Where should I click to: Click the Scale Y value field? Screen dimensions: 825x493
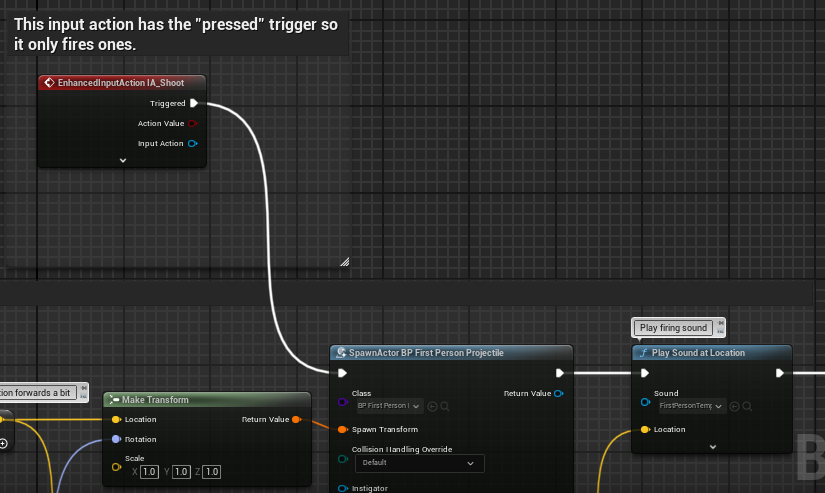181,472
